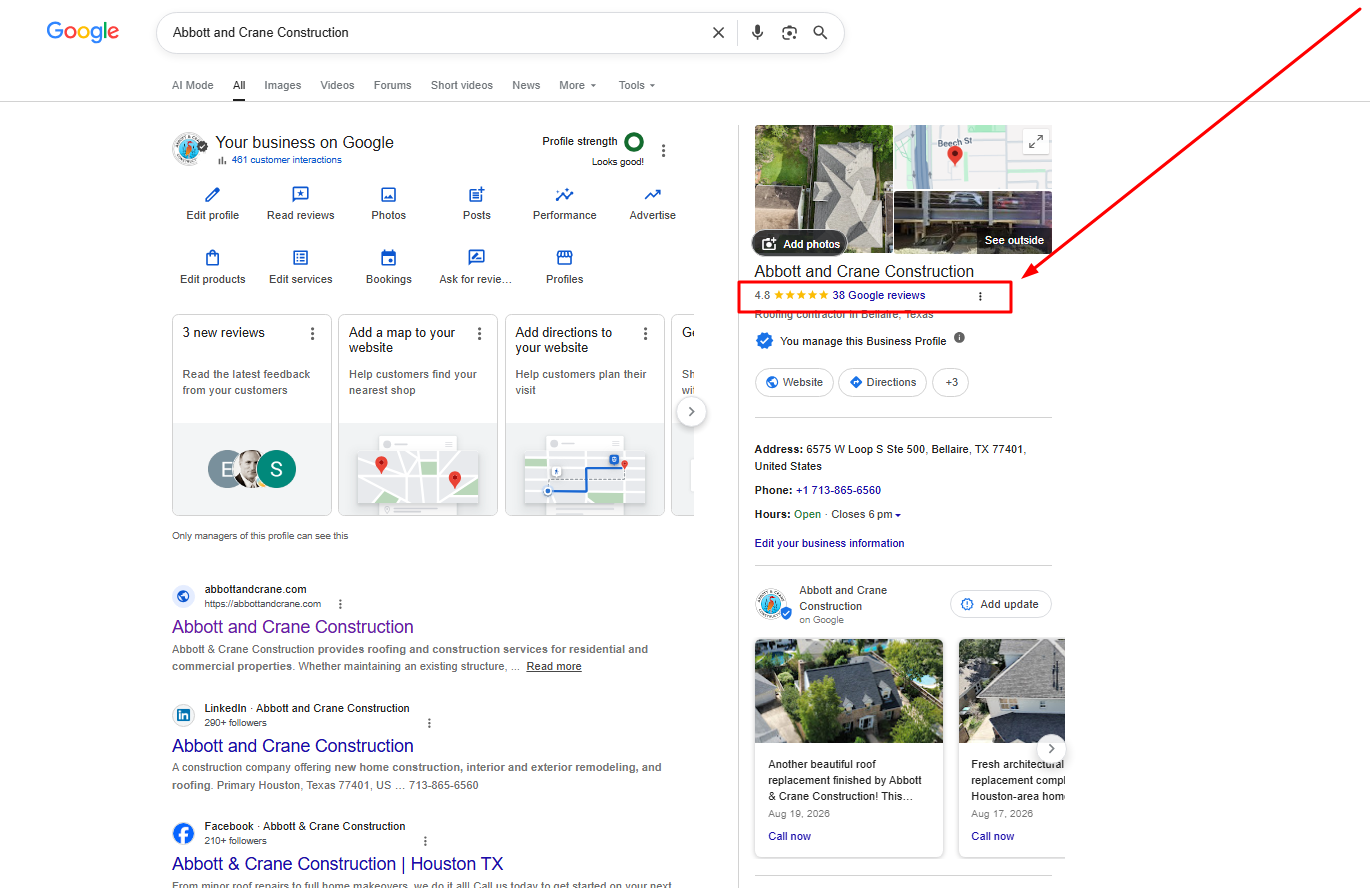
Task: Switch to AI Mode tab
Action: click(192, 85)
